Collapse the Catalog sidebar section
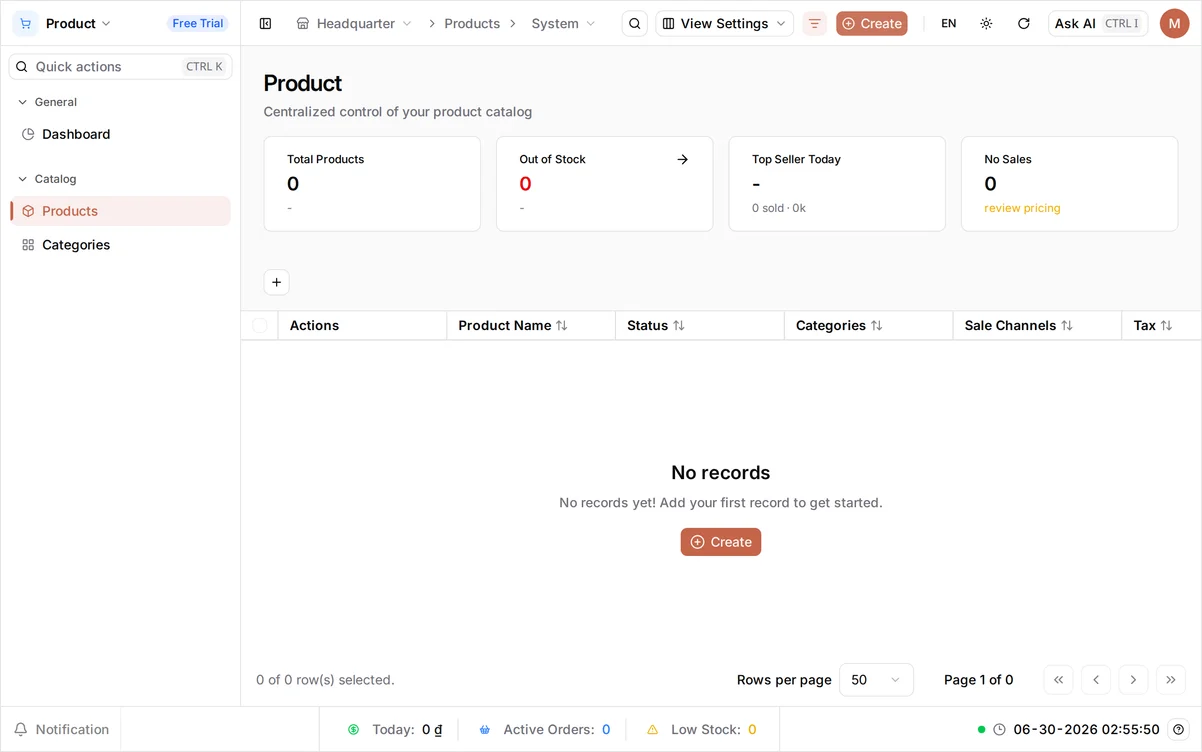This screenshot has width=1202, height=752. point(48,179)
